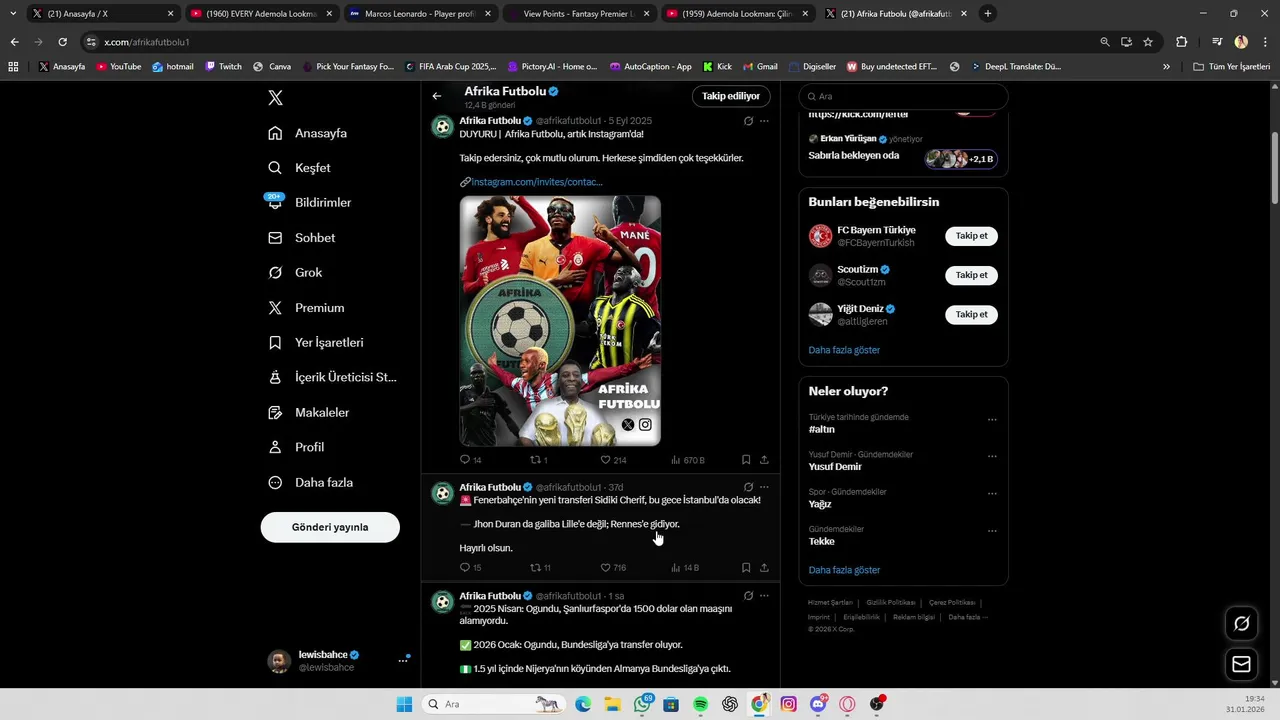1280x720 pixels.
Task: Click Daha fazla göster under suggestions
Action: click(844, 350)
